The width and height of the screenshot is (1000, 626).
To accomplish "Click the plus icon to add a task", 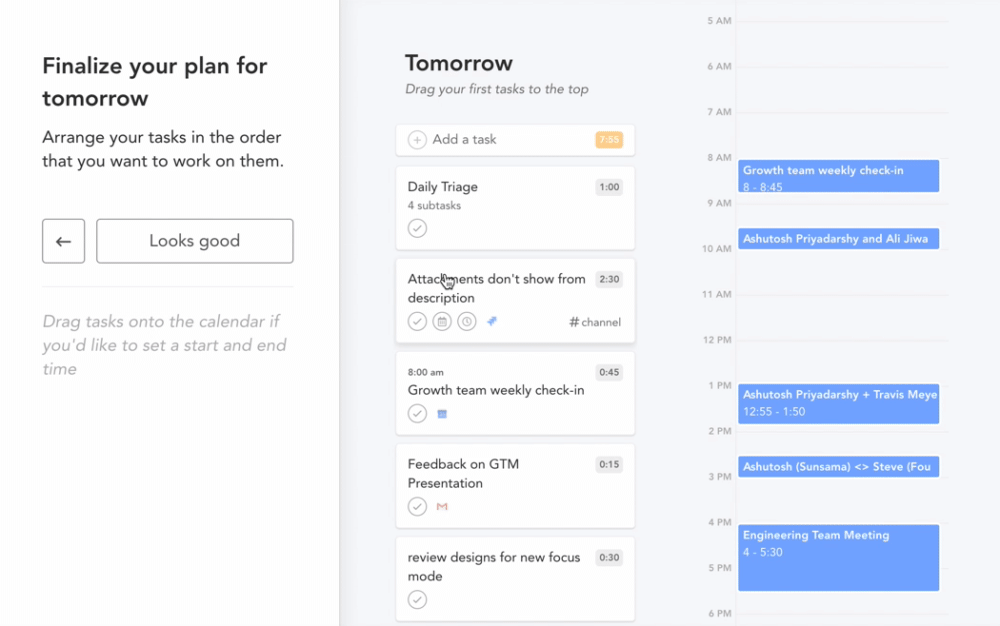I will coord(416,140).
